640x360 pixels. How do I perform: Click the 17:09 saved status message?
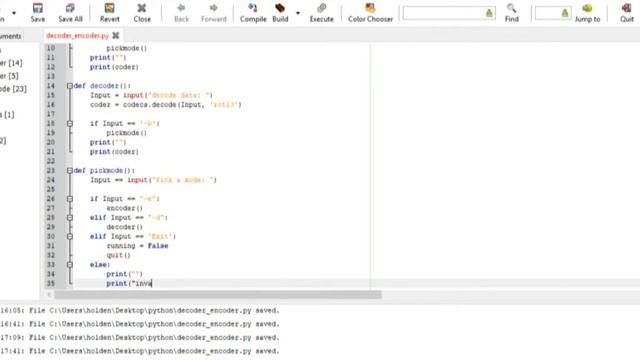(x=140, y=338)
